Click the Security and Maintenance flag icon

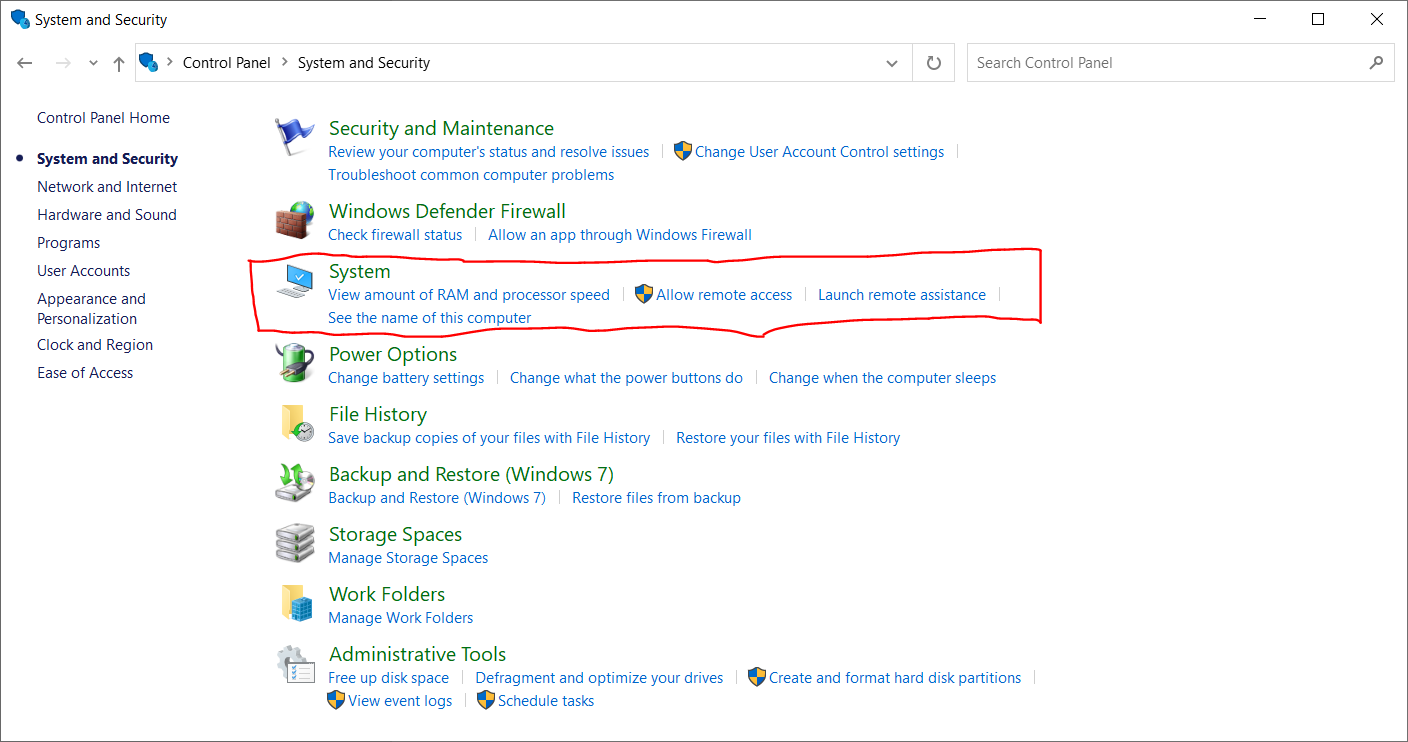[x=294, y=137]
